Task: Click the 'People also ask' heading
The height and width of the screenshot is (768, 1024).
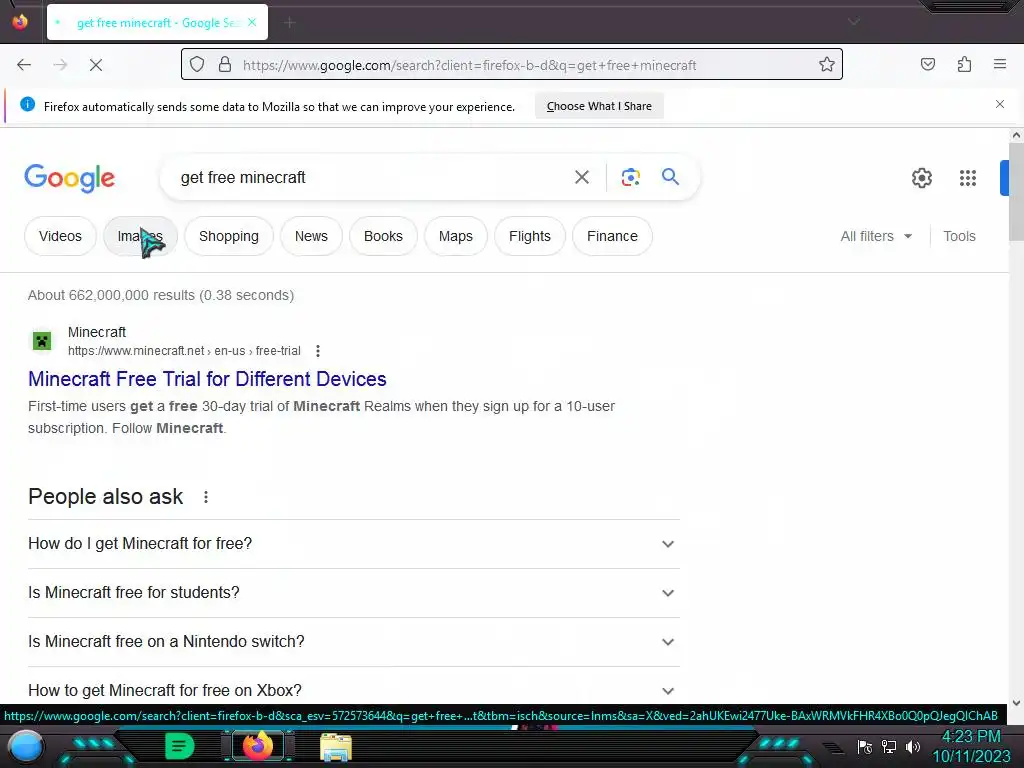Action: click(x=106, y=496)
